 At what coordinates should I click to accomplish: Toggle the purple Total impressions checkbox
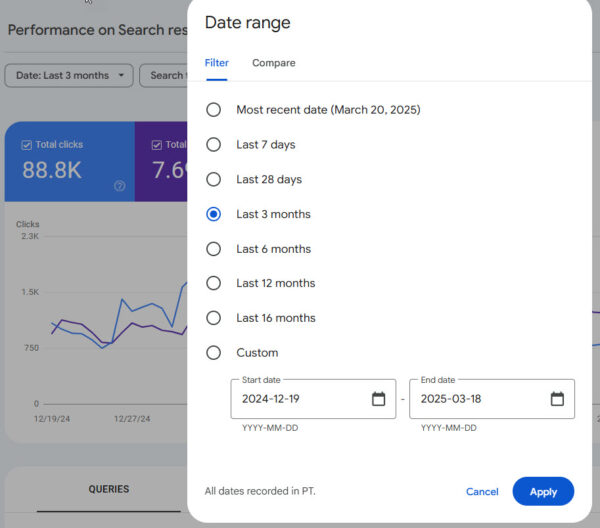[157, 145]
